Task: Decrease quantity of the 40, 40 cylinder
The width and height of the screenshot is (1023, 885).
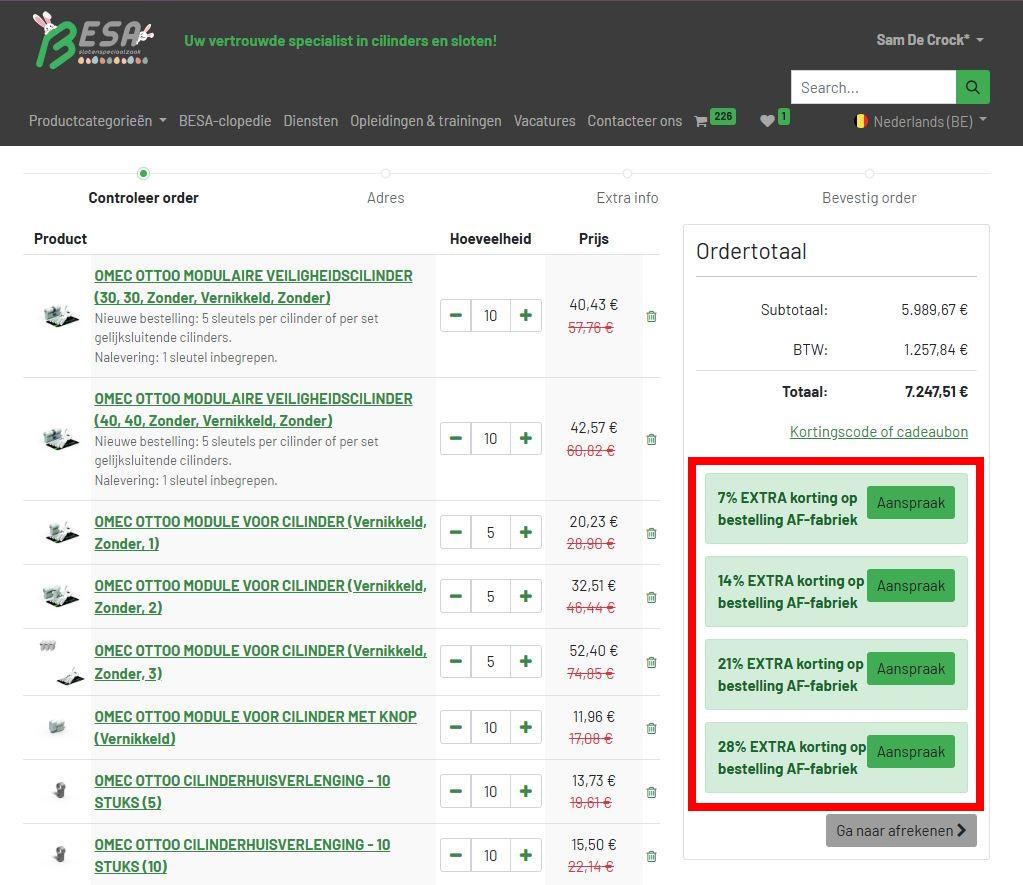Action: coord(456,438)
